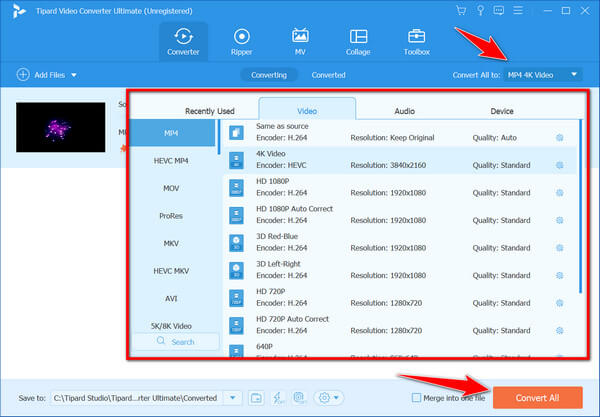This screenshot has height=417, width=600.
Task: Choose the HD 1080P profile row
Action: click(x=400, y=187)
